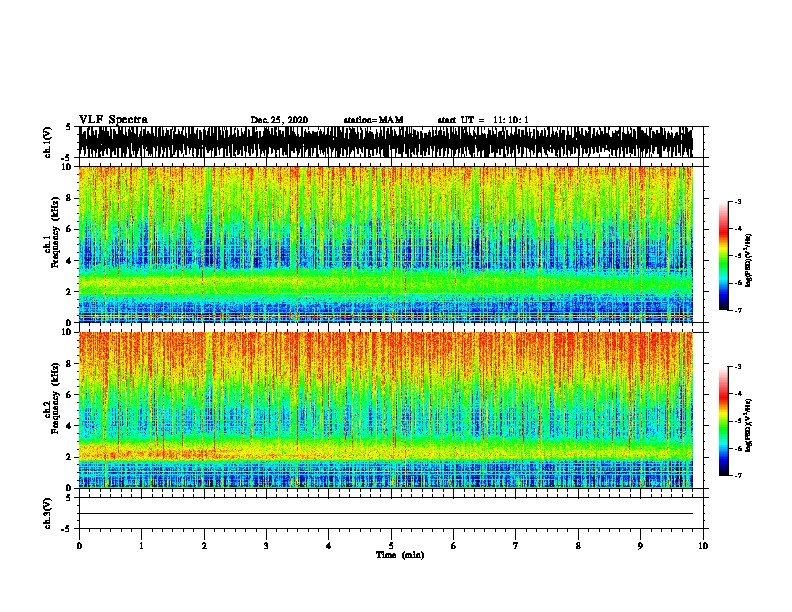This screenshot has height=612, width=792.
Task: Click the "-3" label on ch.1 color scale
Action: pyautogui.click(x=738, y=202)
